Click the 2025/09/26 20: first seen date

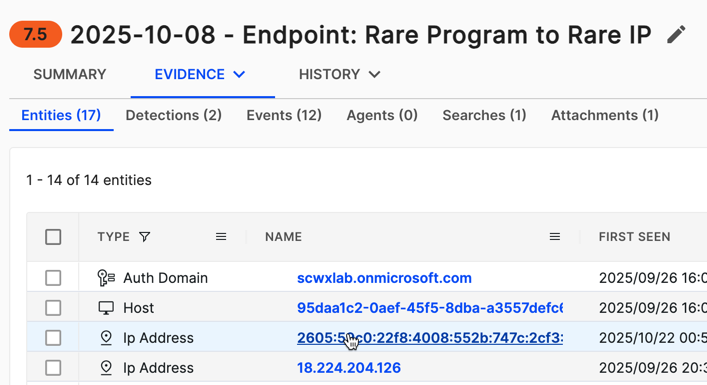click(x=652, y=368)
